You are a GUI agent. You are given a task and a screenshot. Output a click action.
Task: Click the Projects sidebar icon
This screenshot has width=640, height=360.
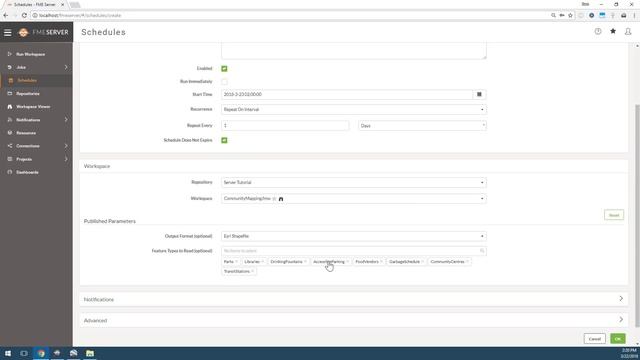pos(10,159)
